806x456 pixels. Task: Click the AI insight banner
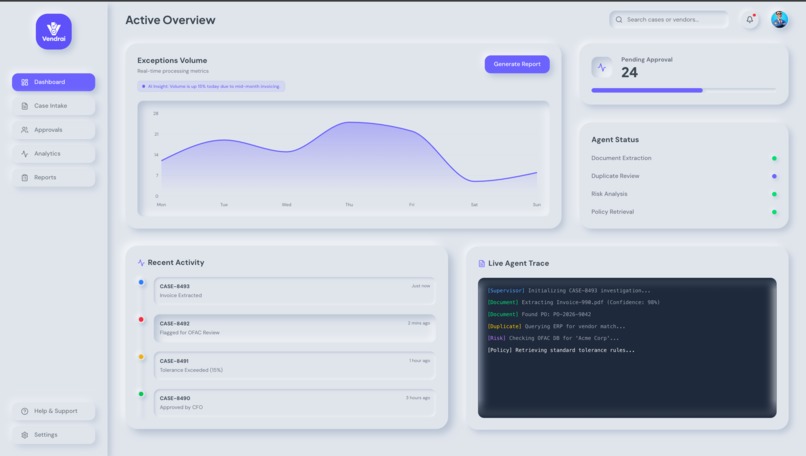(211, 86)
